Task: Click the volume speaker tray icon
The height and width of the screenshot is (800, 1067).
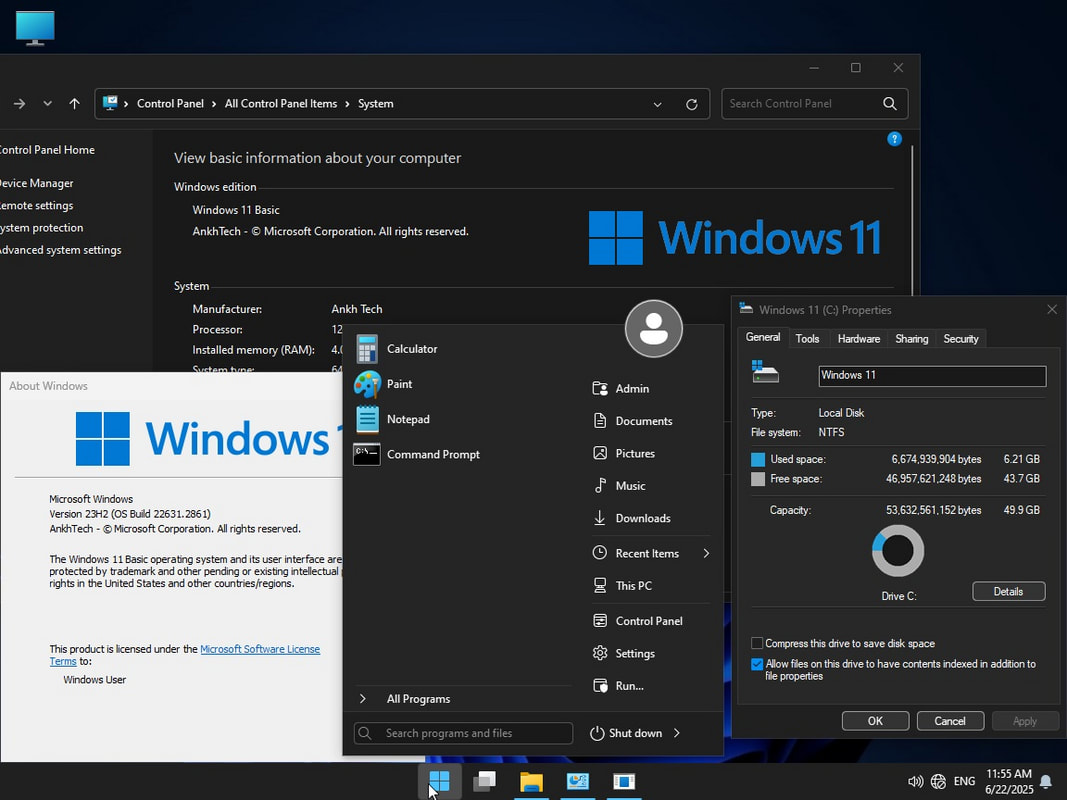Action: pyautogui.click(x=915, y=782)
